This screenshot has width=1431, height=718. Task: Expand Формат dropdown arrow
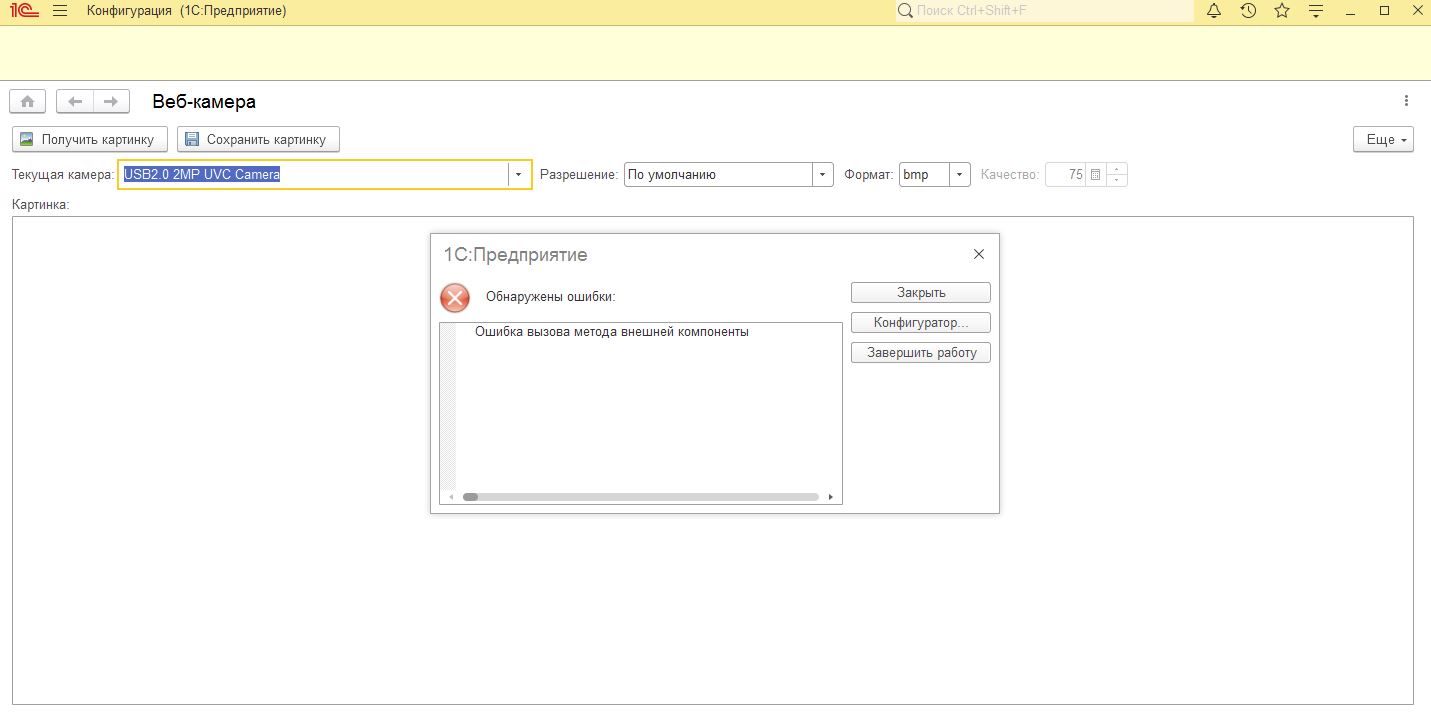pyautogui.click(x=959, y=175)
